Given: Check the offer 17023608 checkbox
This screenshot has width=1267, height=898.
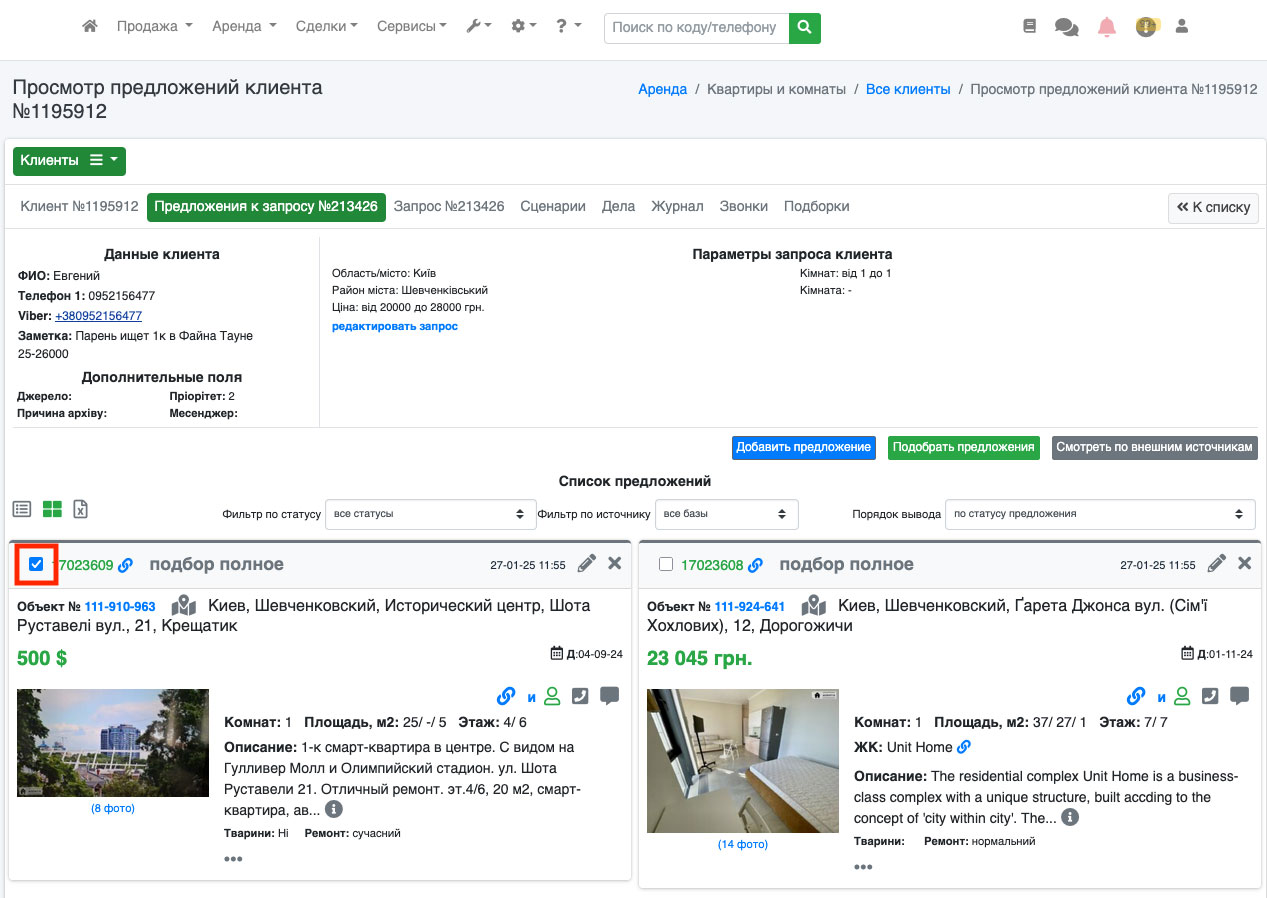Looking at the screenshot, I should pyautogui.click(x=666, y=565).
